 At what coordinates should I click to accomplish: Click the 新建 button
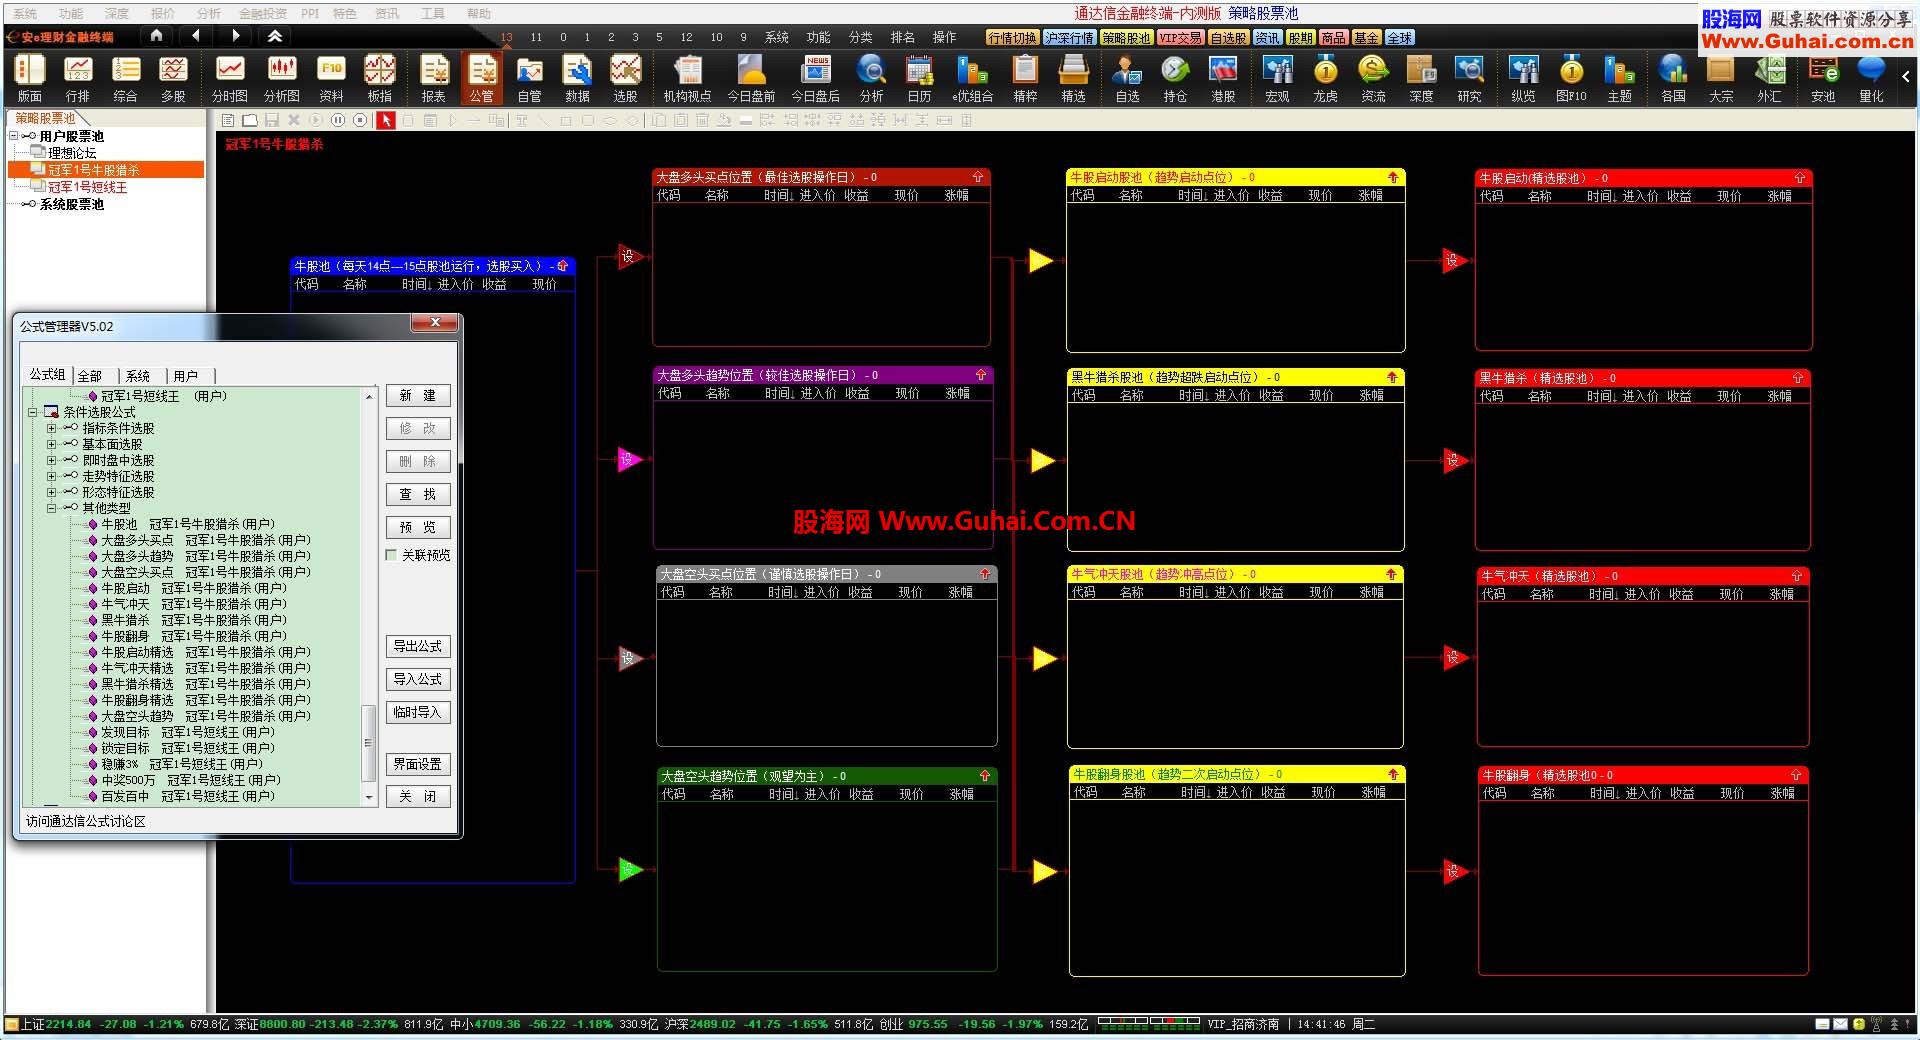[x=418, y=396]
